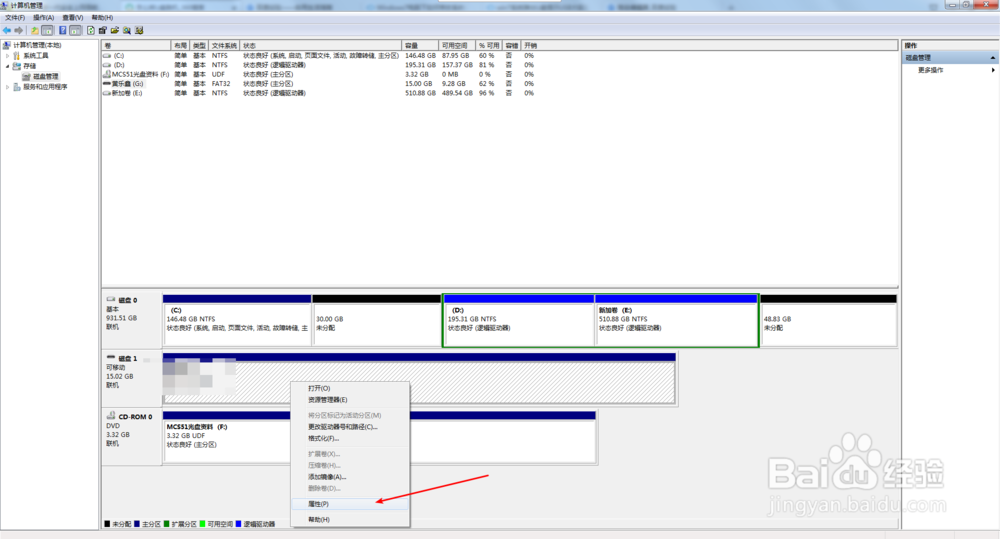This screenshot has height=539, width=1000.
Task: Toggle the Show/Hide console tree toolbar icon
Action: [47, 31]
